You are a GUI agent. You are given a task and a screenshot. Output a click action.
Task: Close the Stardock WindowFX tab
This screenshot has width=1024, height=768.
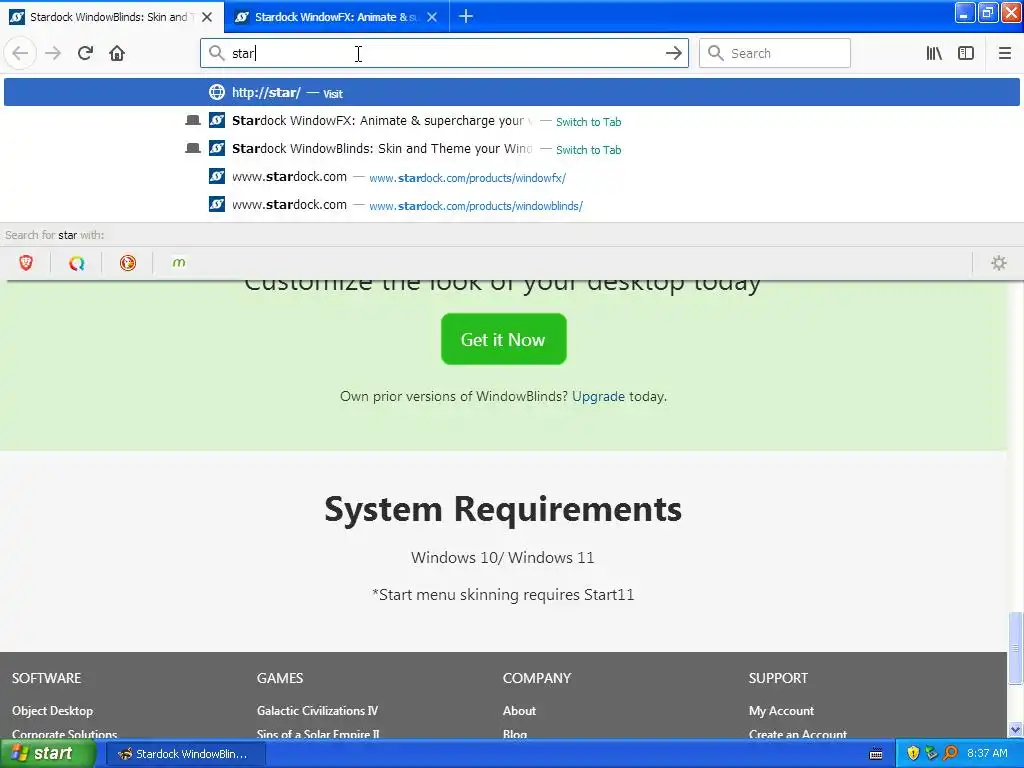click(x=432, y=17)
